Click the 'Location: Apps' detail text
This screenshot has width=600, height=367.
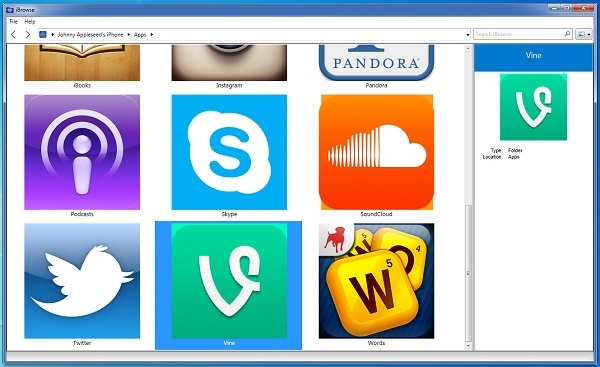tap(501, 157)
